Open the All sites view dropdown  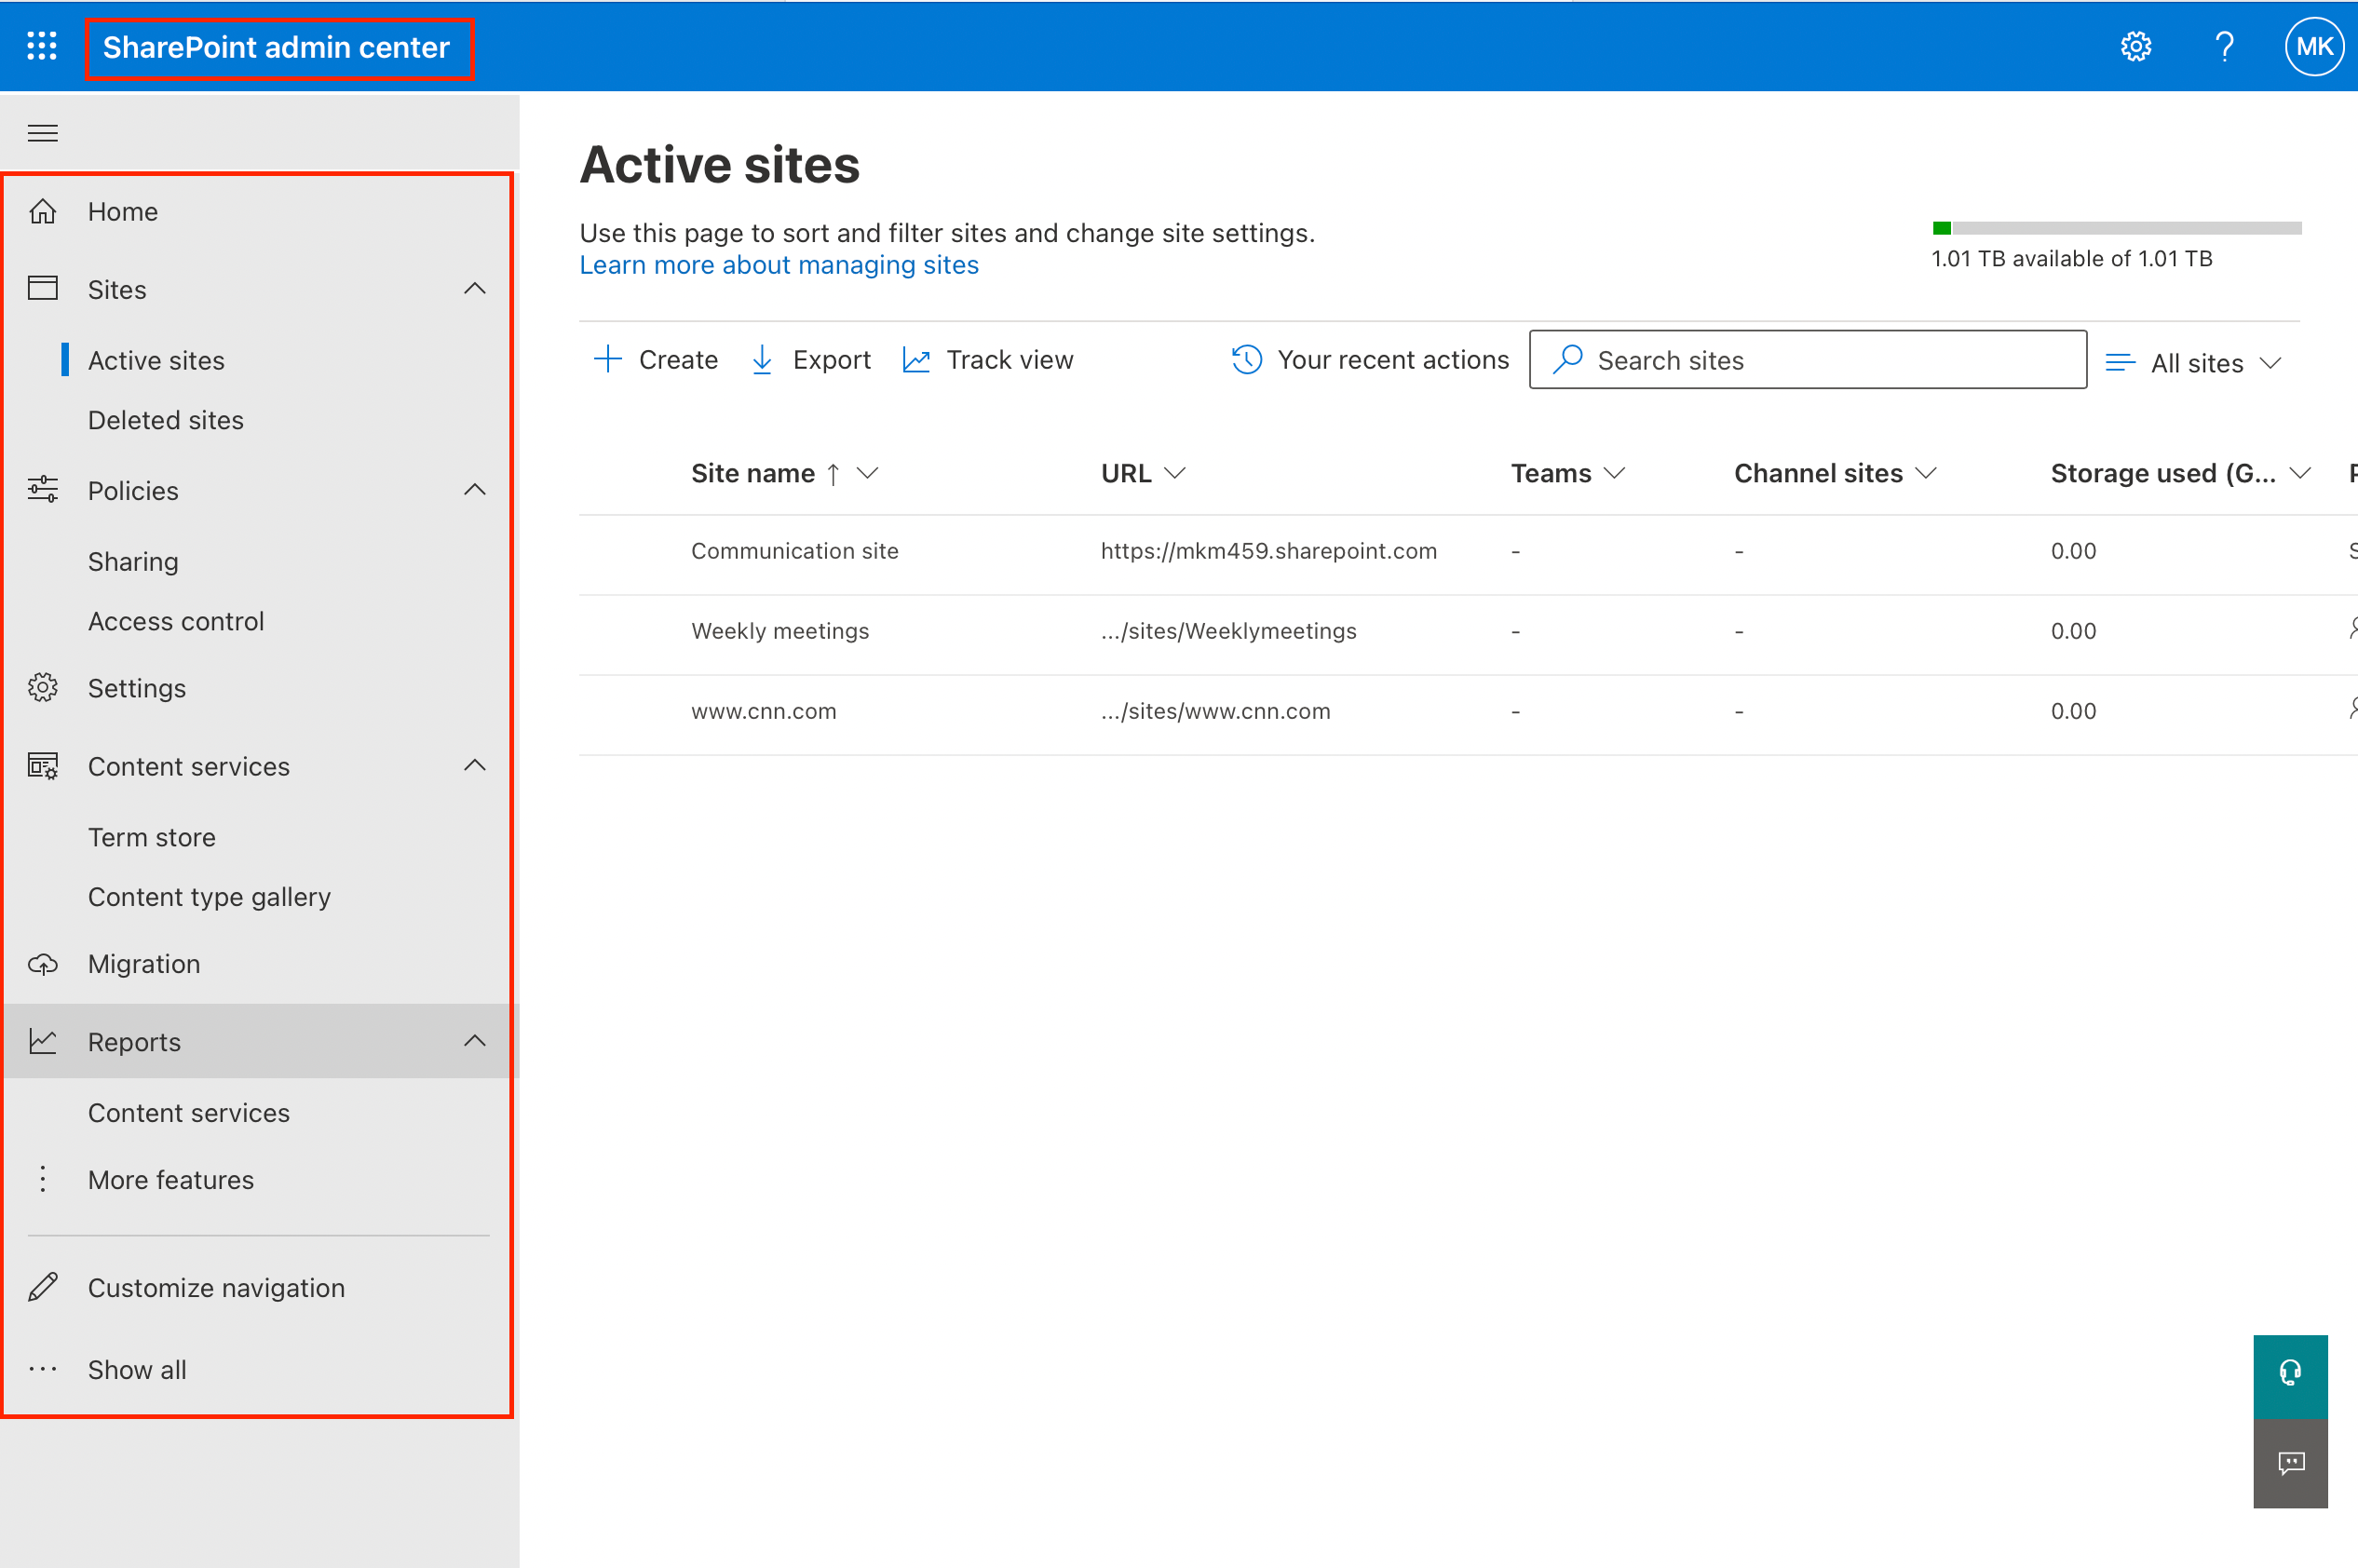click(2271, 362)
